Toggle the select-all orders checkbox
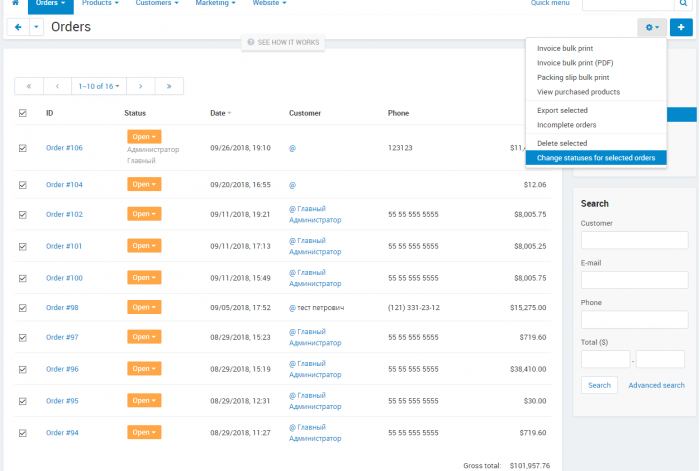 pos(23,113)
